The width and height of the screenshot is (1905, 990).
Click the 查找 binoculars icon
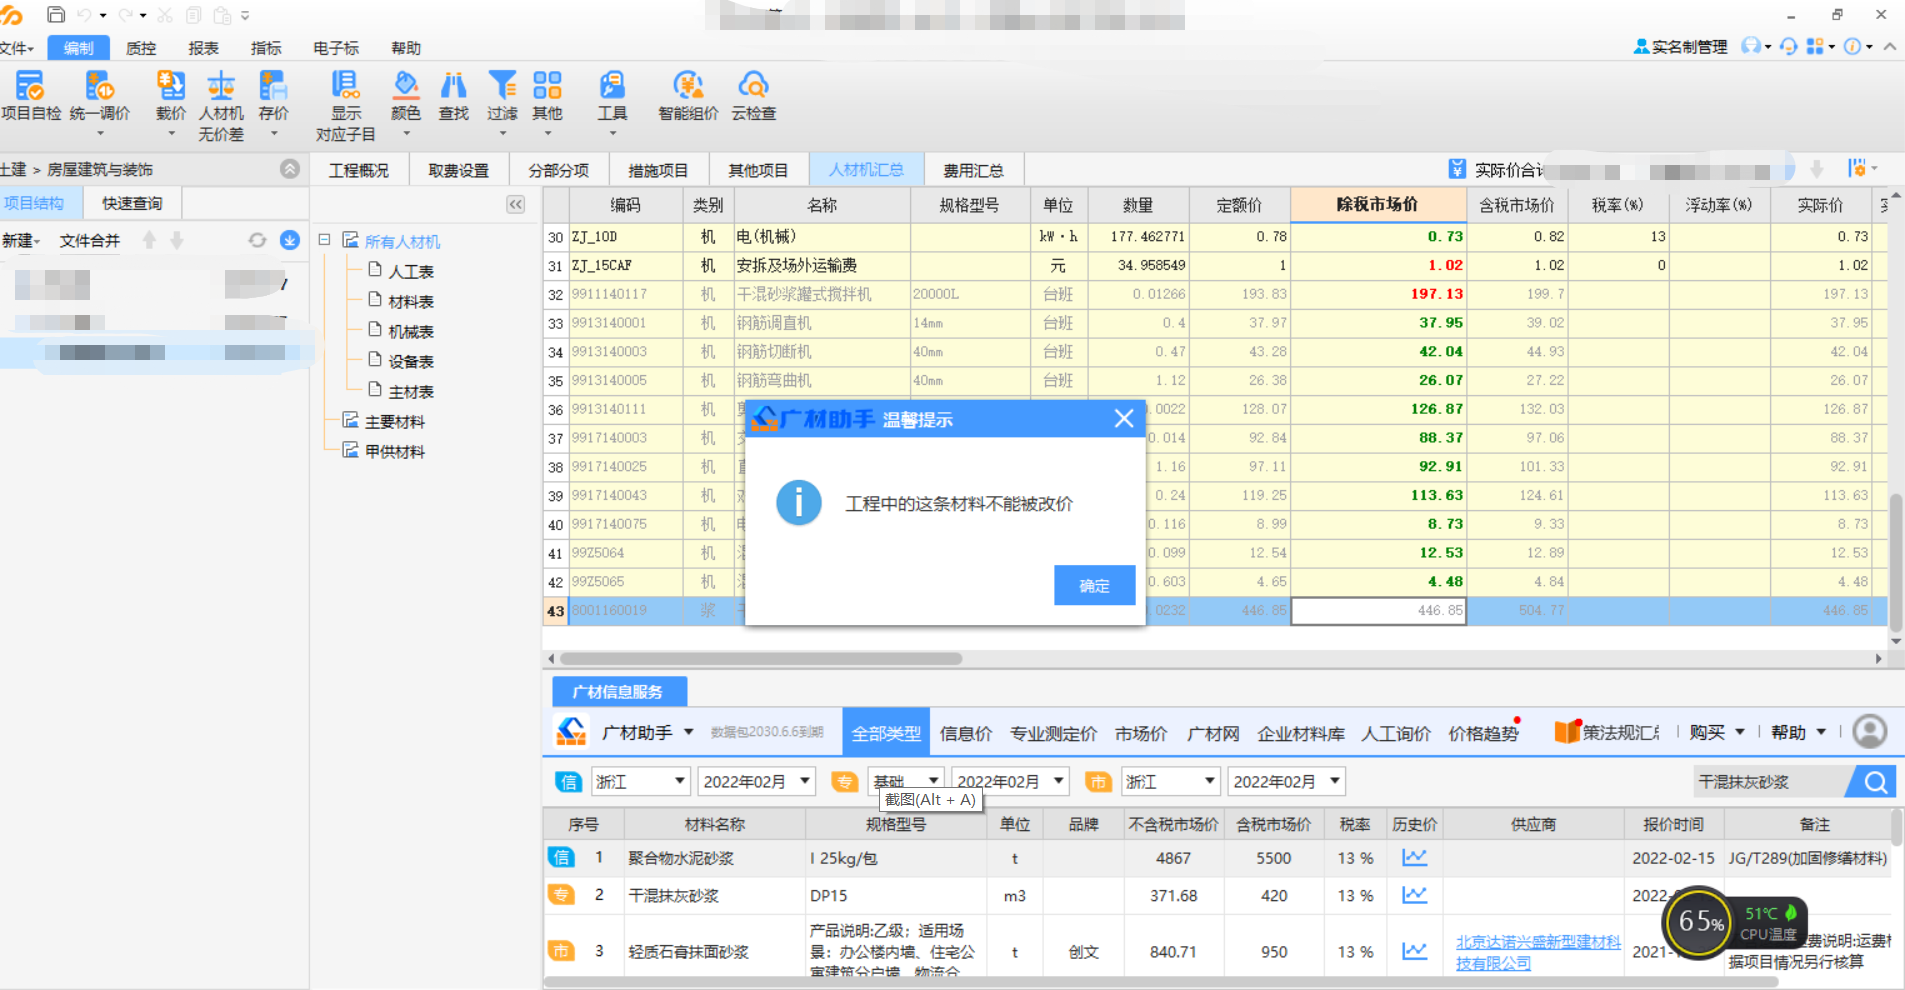[453, 96]
